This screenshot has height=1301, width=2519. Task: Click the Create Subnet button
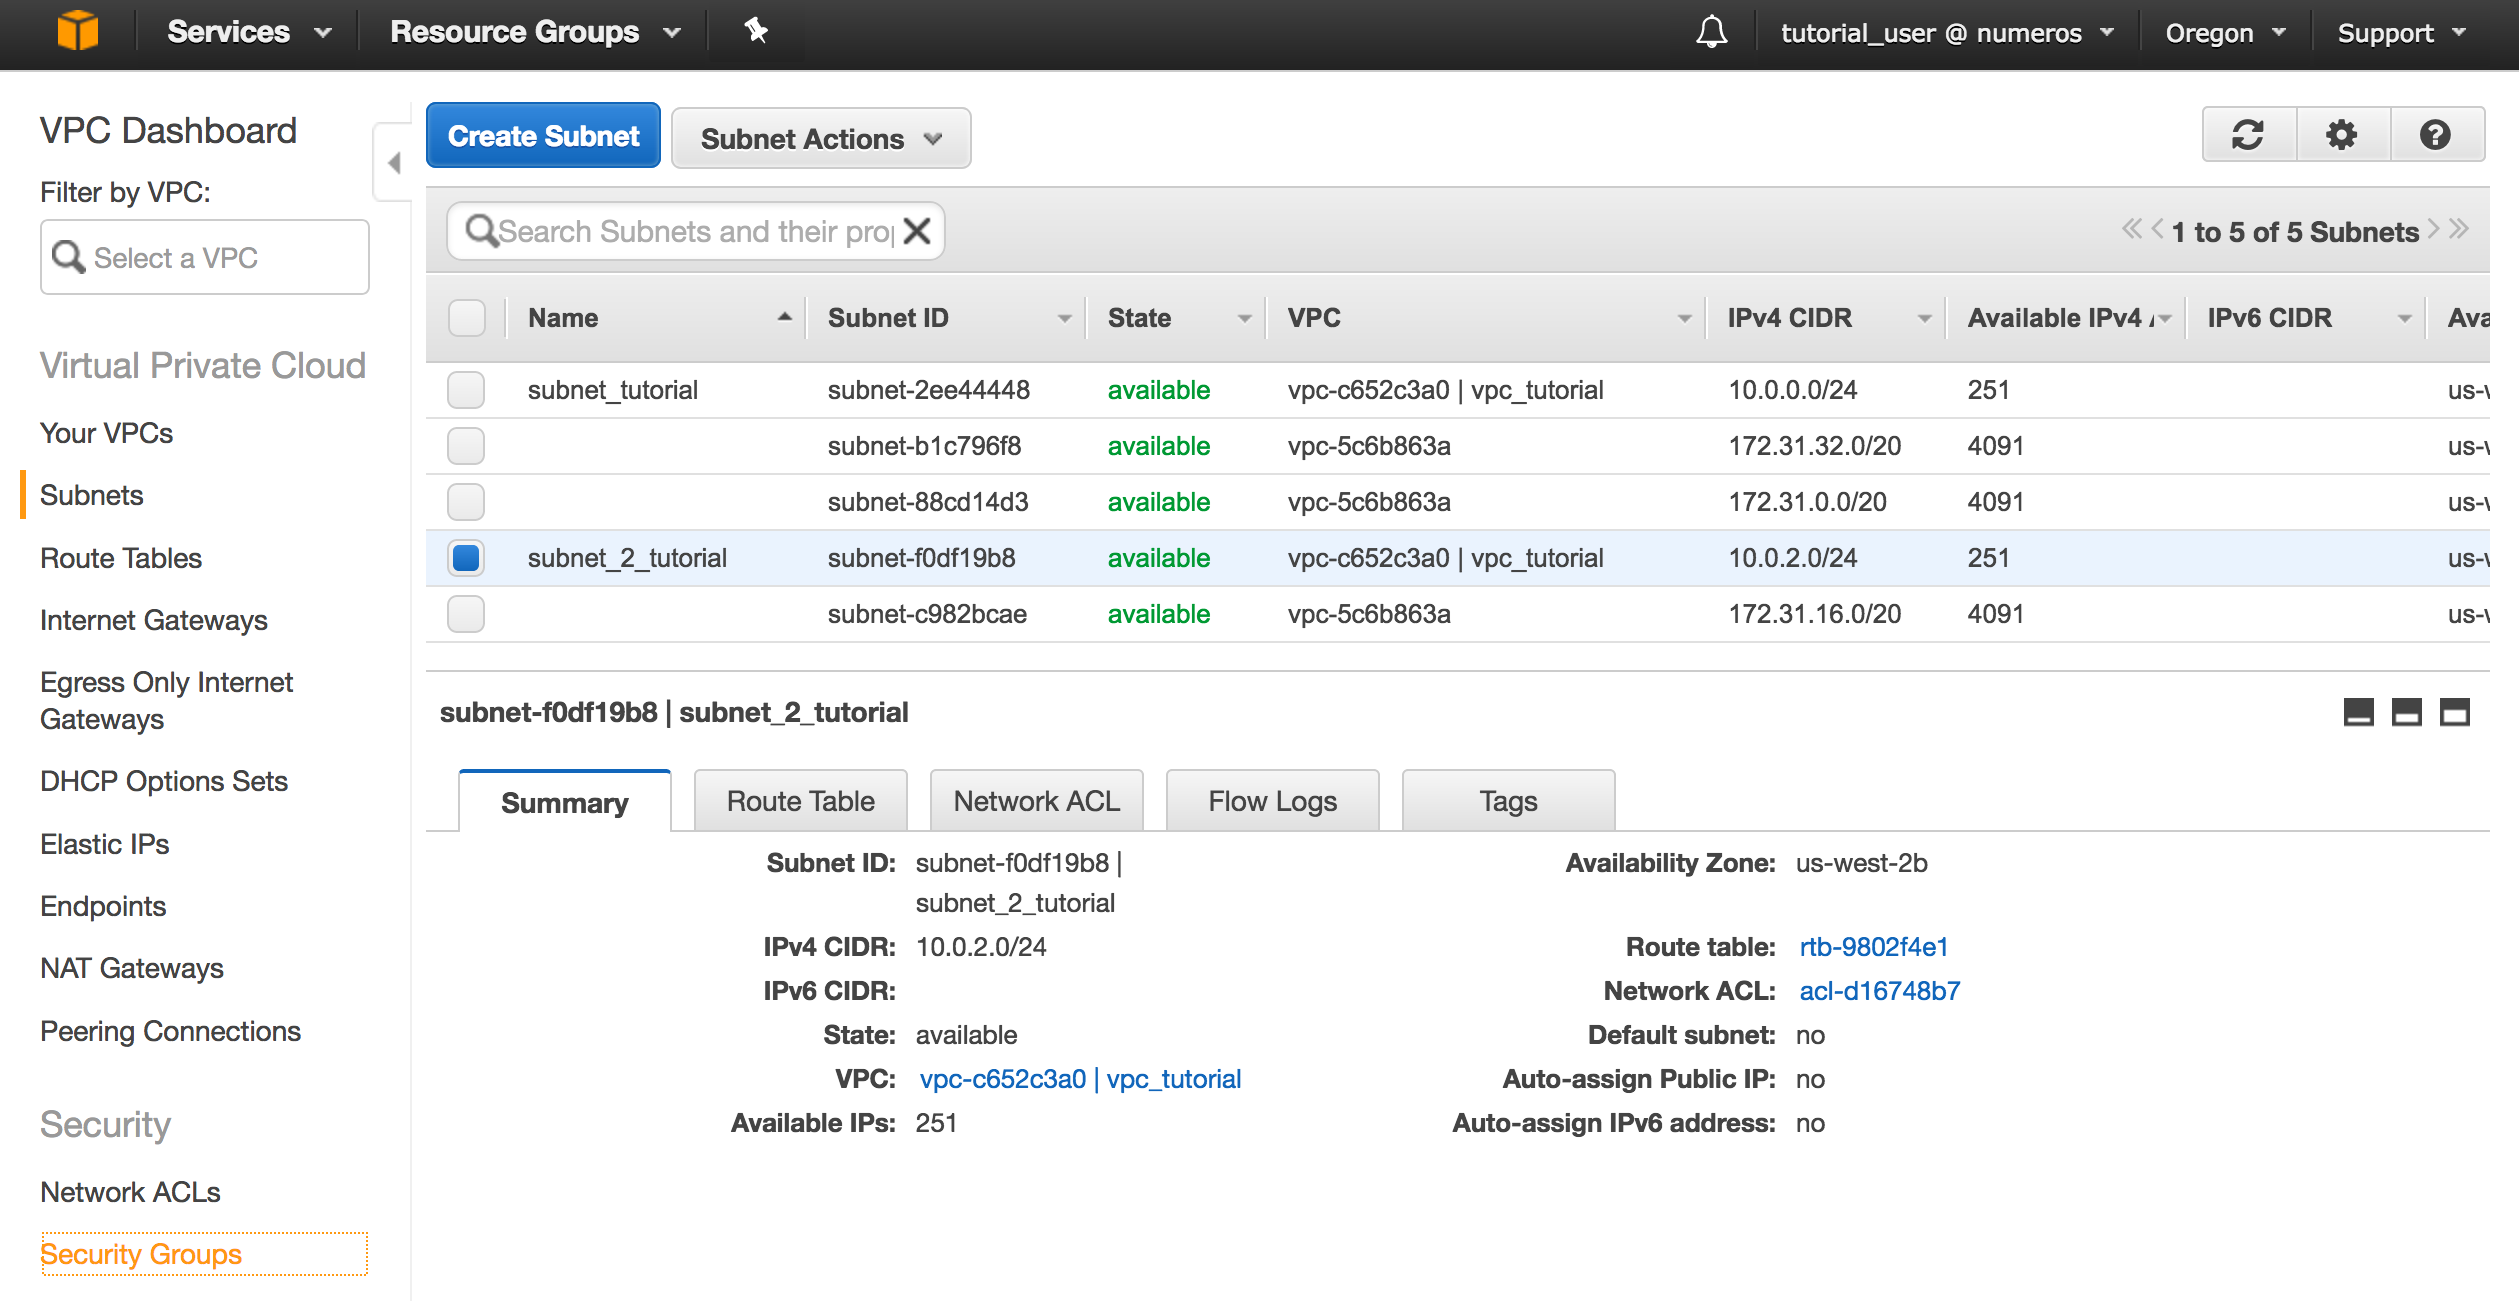(x=543, y=136)
